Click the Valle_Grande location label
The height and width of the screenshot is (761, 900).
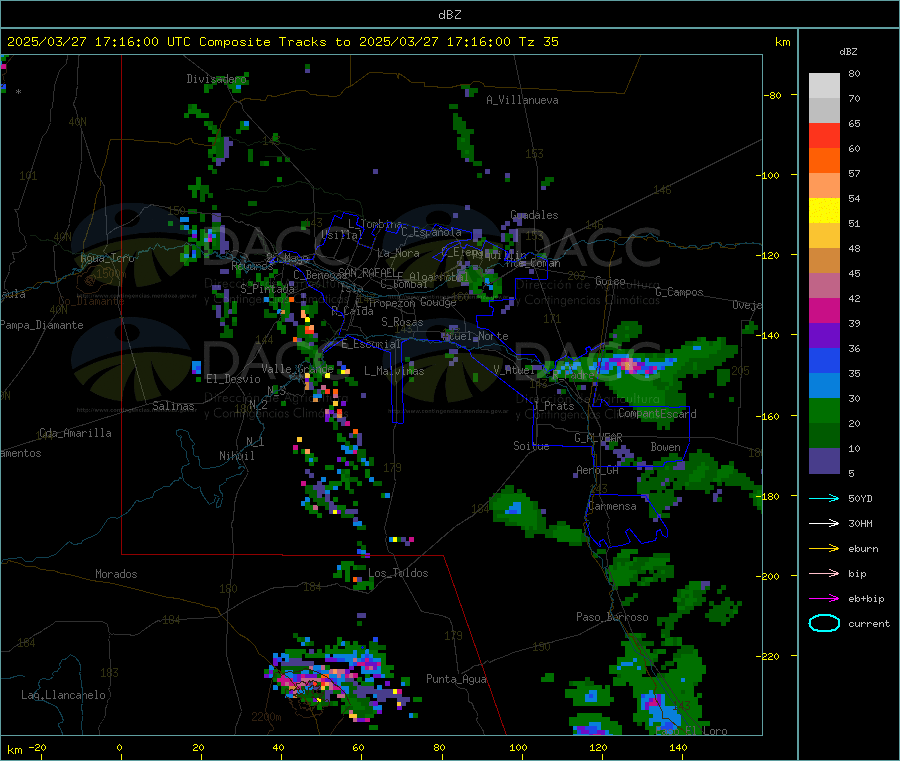click(297, 368)
